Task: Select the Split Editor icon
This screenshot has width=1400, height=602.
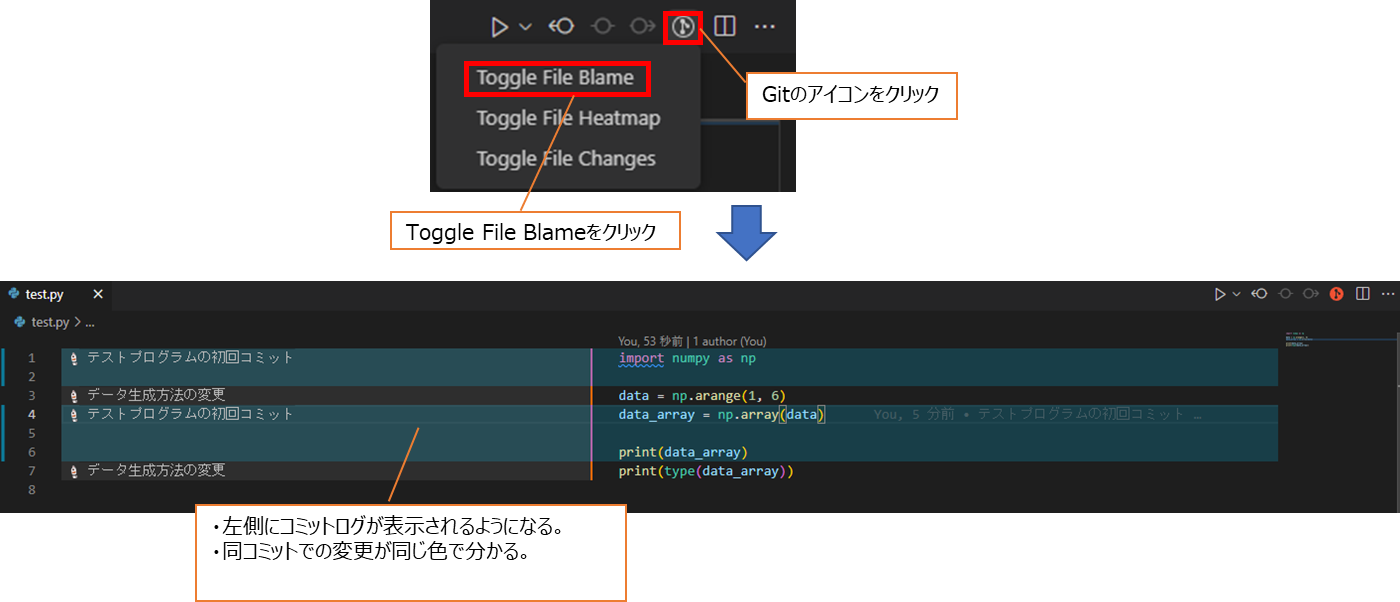Action: pos(723,27)
